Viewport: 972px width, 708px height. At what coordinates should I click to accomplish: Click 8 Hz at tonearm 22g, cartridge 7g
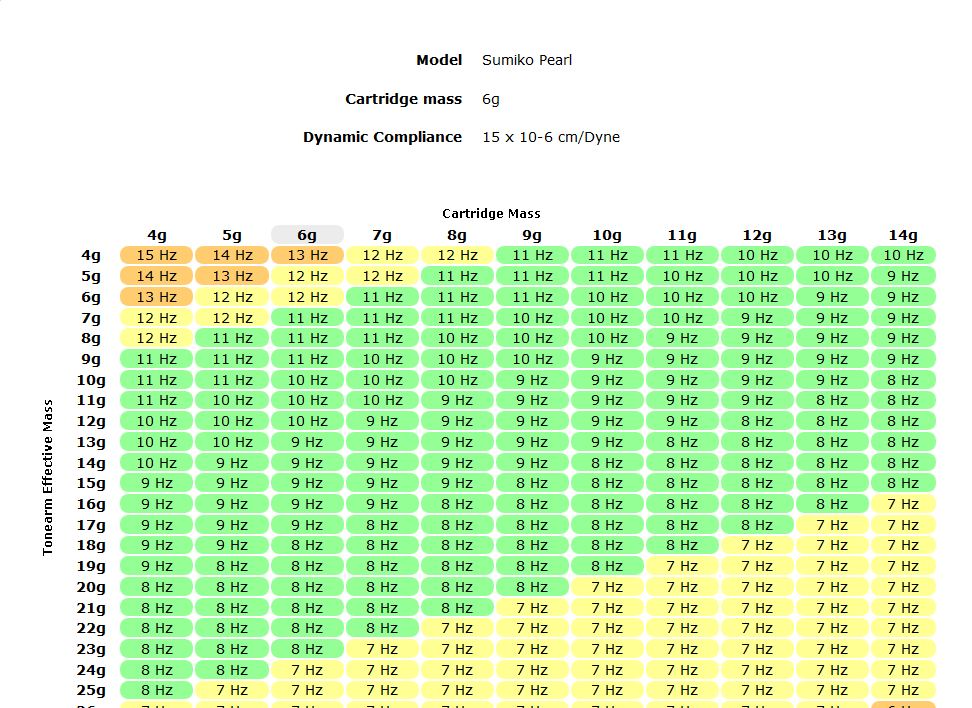[382, 629]
